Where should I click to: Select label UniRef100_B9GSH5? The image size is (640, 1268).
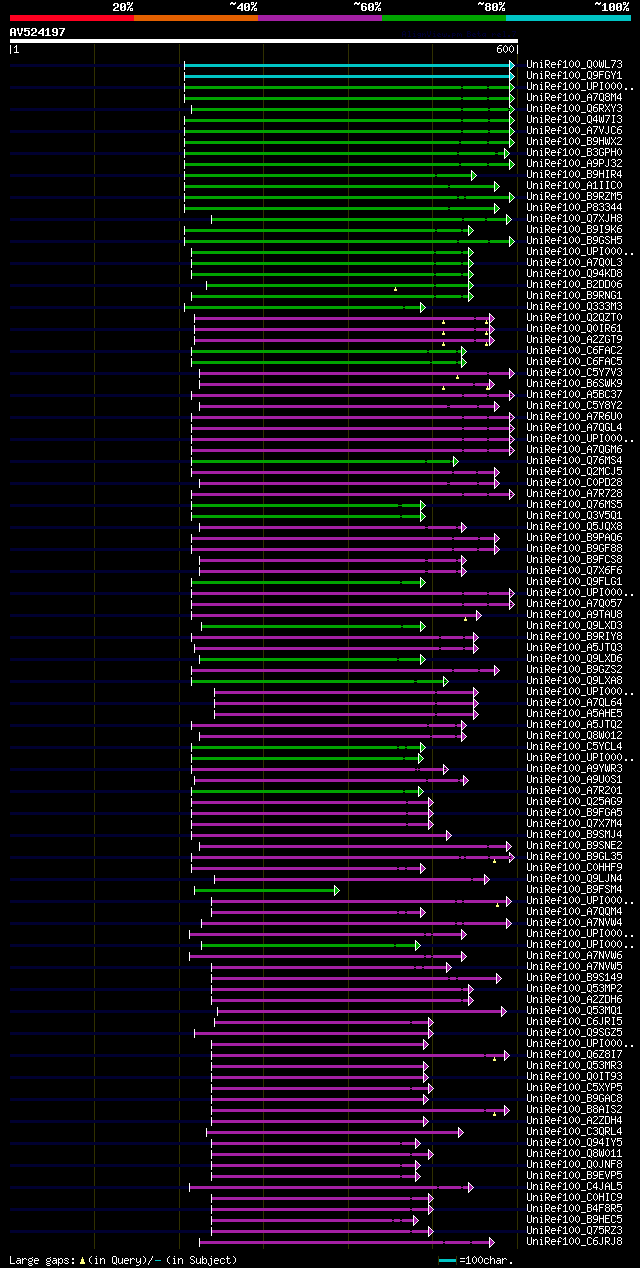(574, 241)
